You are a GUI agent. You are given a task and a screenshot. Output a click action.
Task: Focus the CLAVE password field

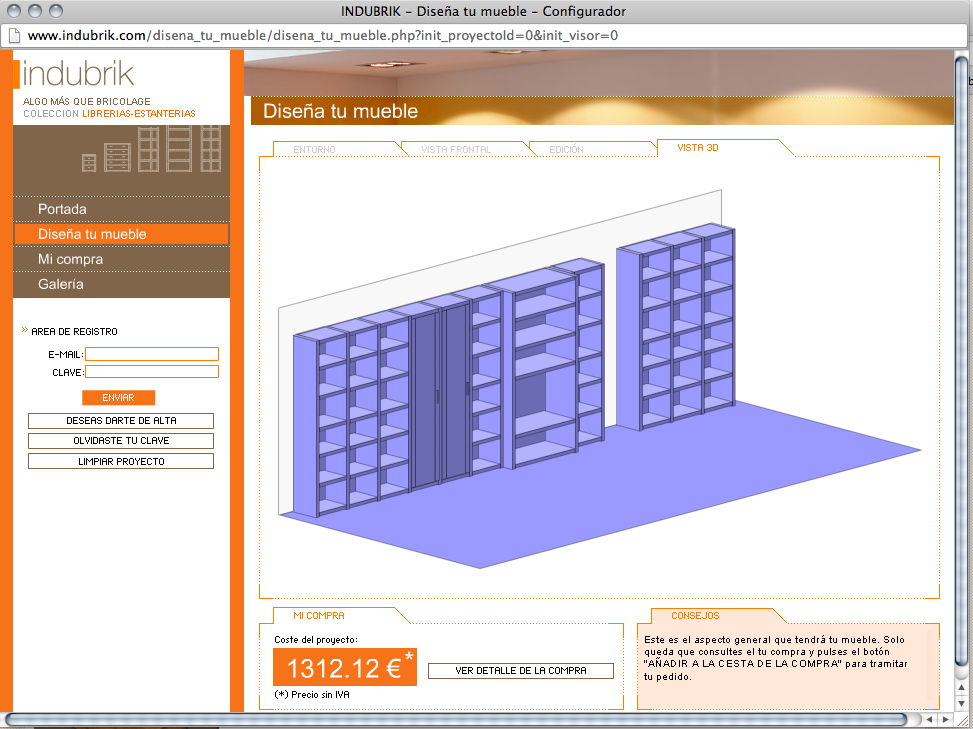152,372
